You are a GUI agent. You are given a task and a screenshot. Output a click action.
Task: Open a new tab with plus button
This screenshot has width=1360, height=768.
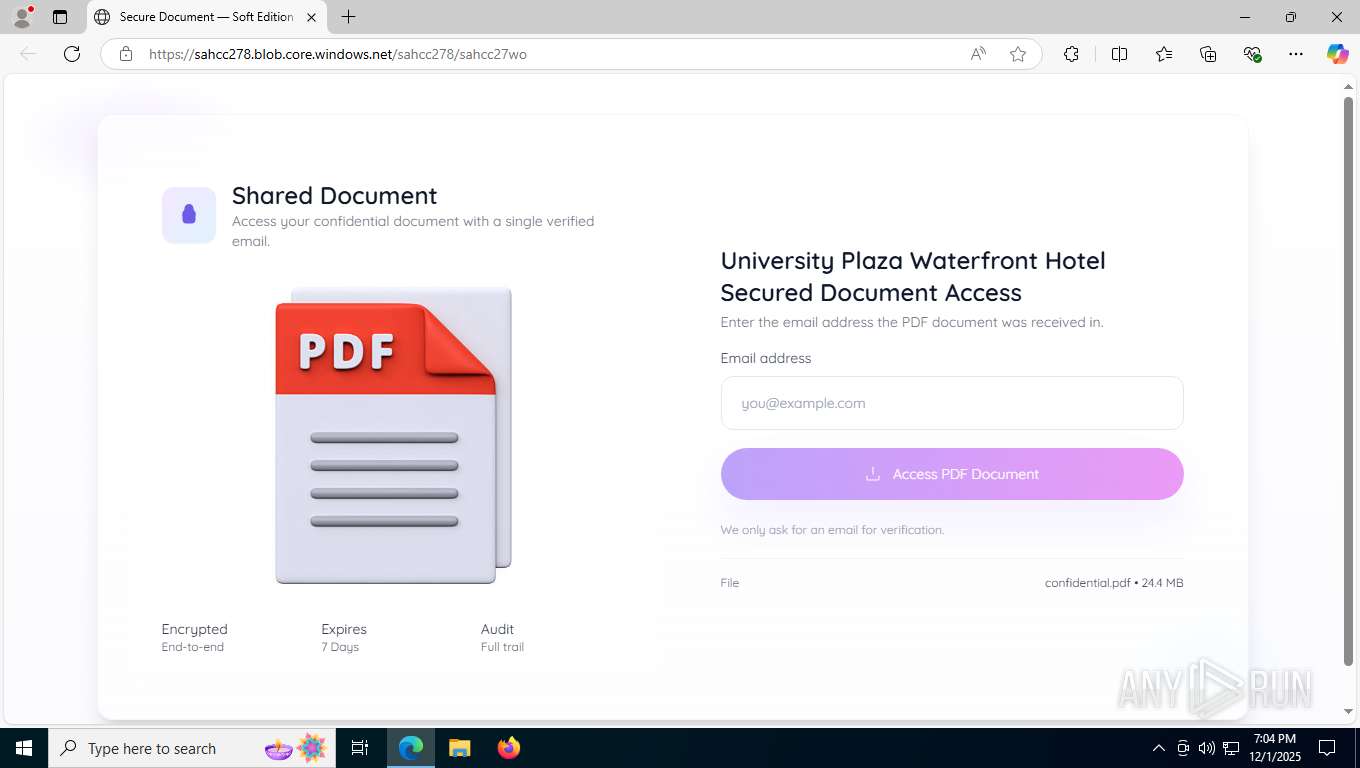click(348, 17)
